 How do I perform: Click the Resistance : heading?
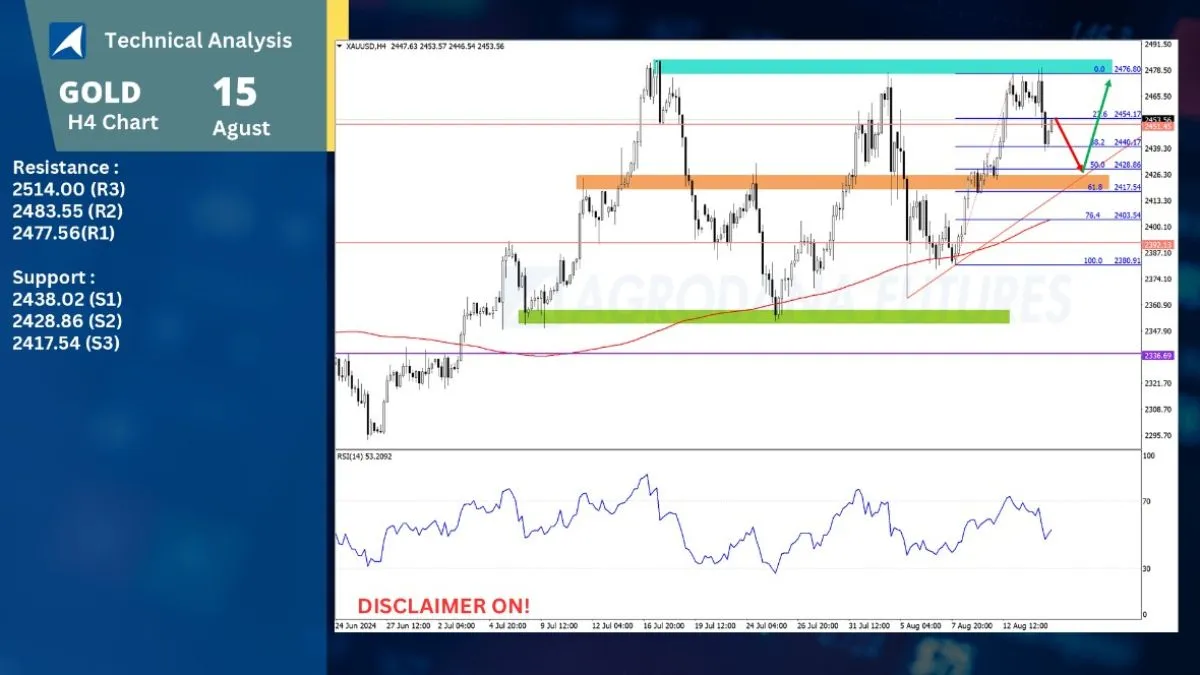tap(66, 167)
